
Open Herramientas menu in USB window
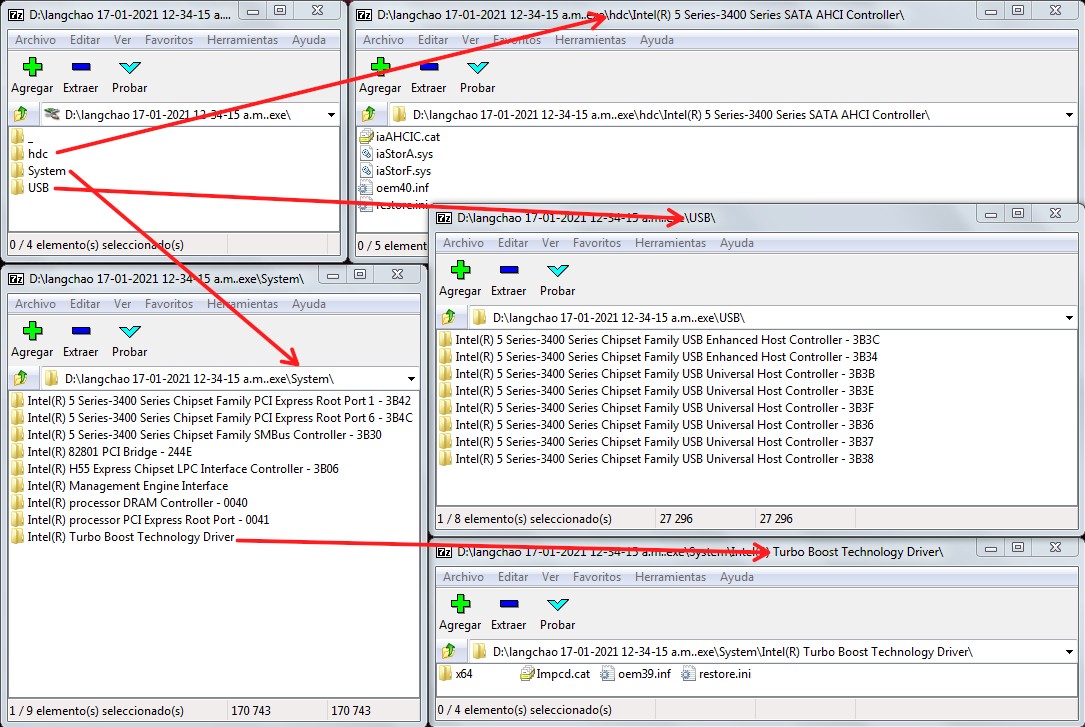670,243
